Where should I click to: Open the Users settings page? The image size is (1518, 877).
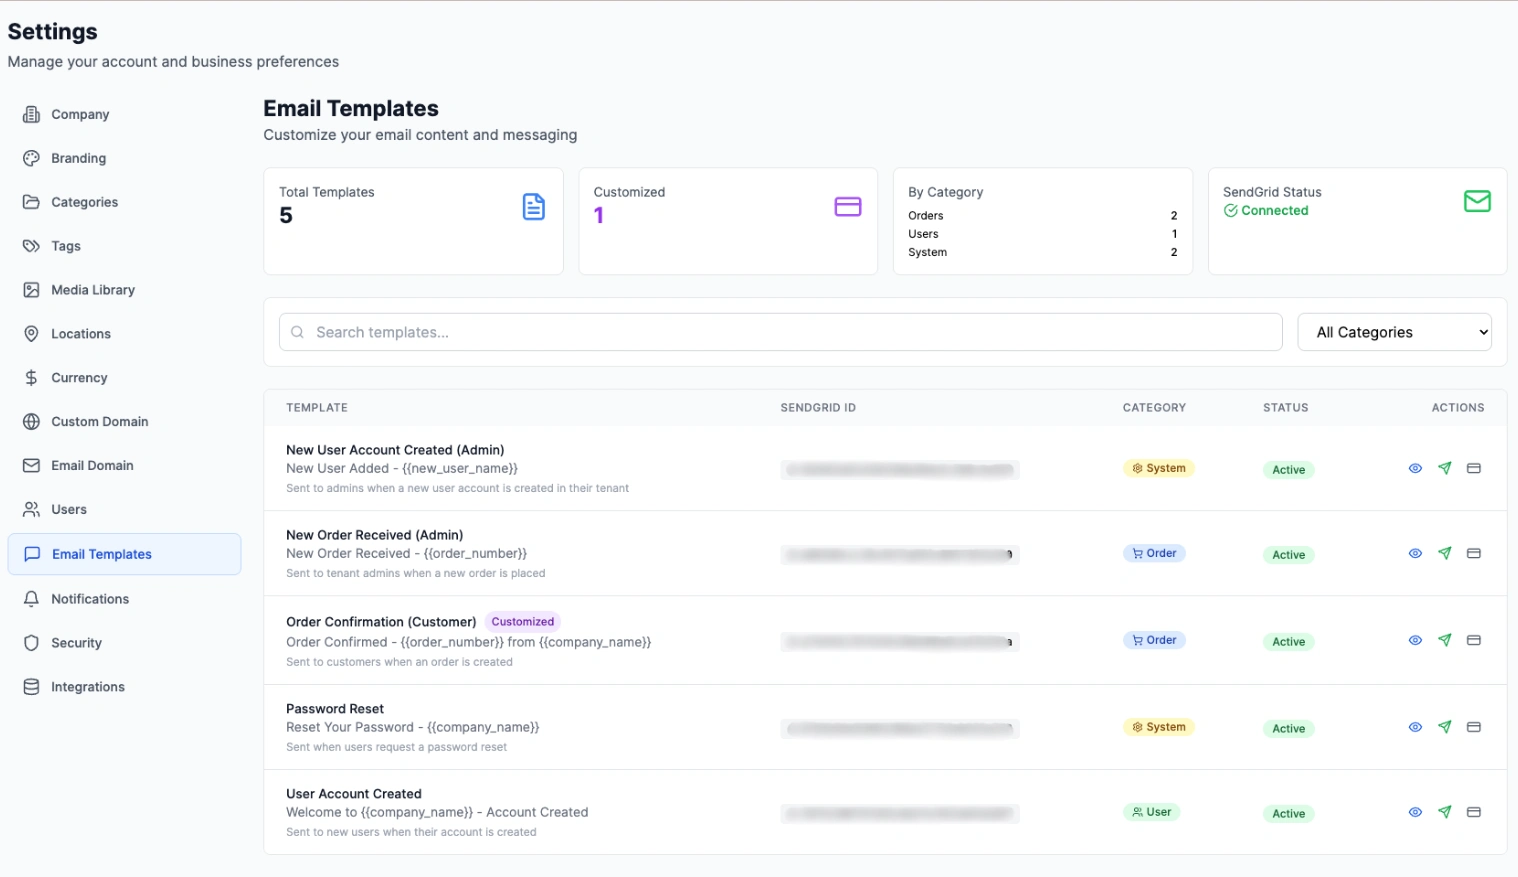(x=68, y=510)
